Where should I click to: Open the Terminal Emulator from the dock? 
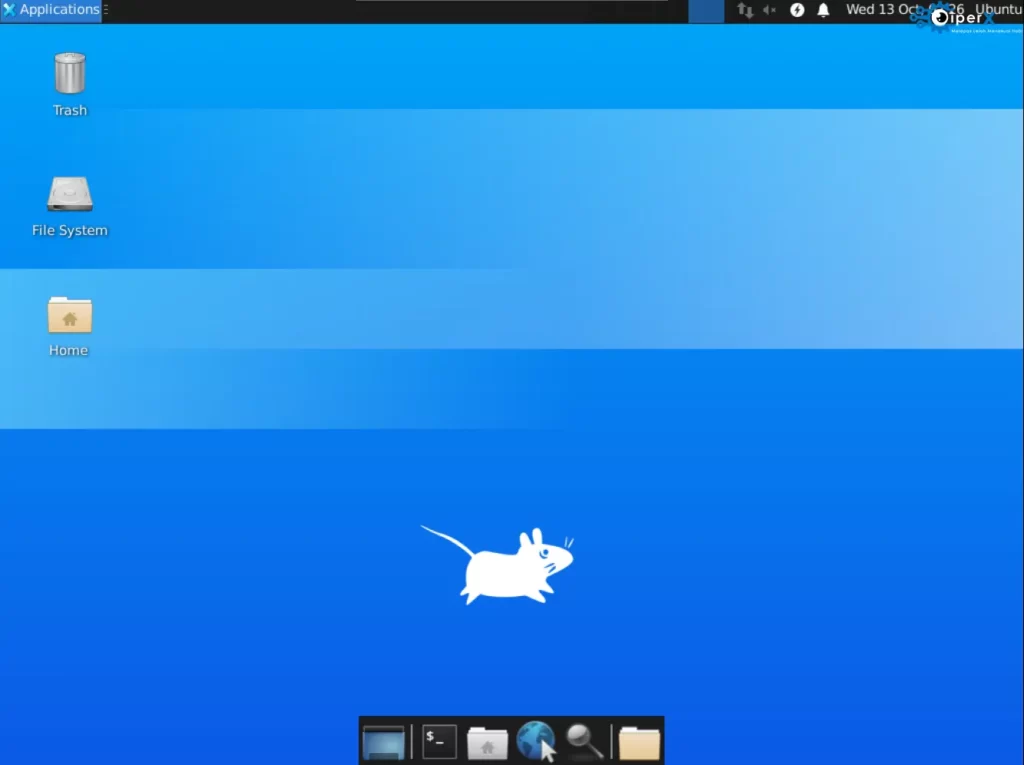click(438, 741)
